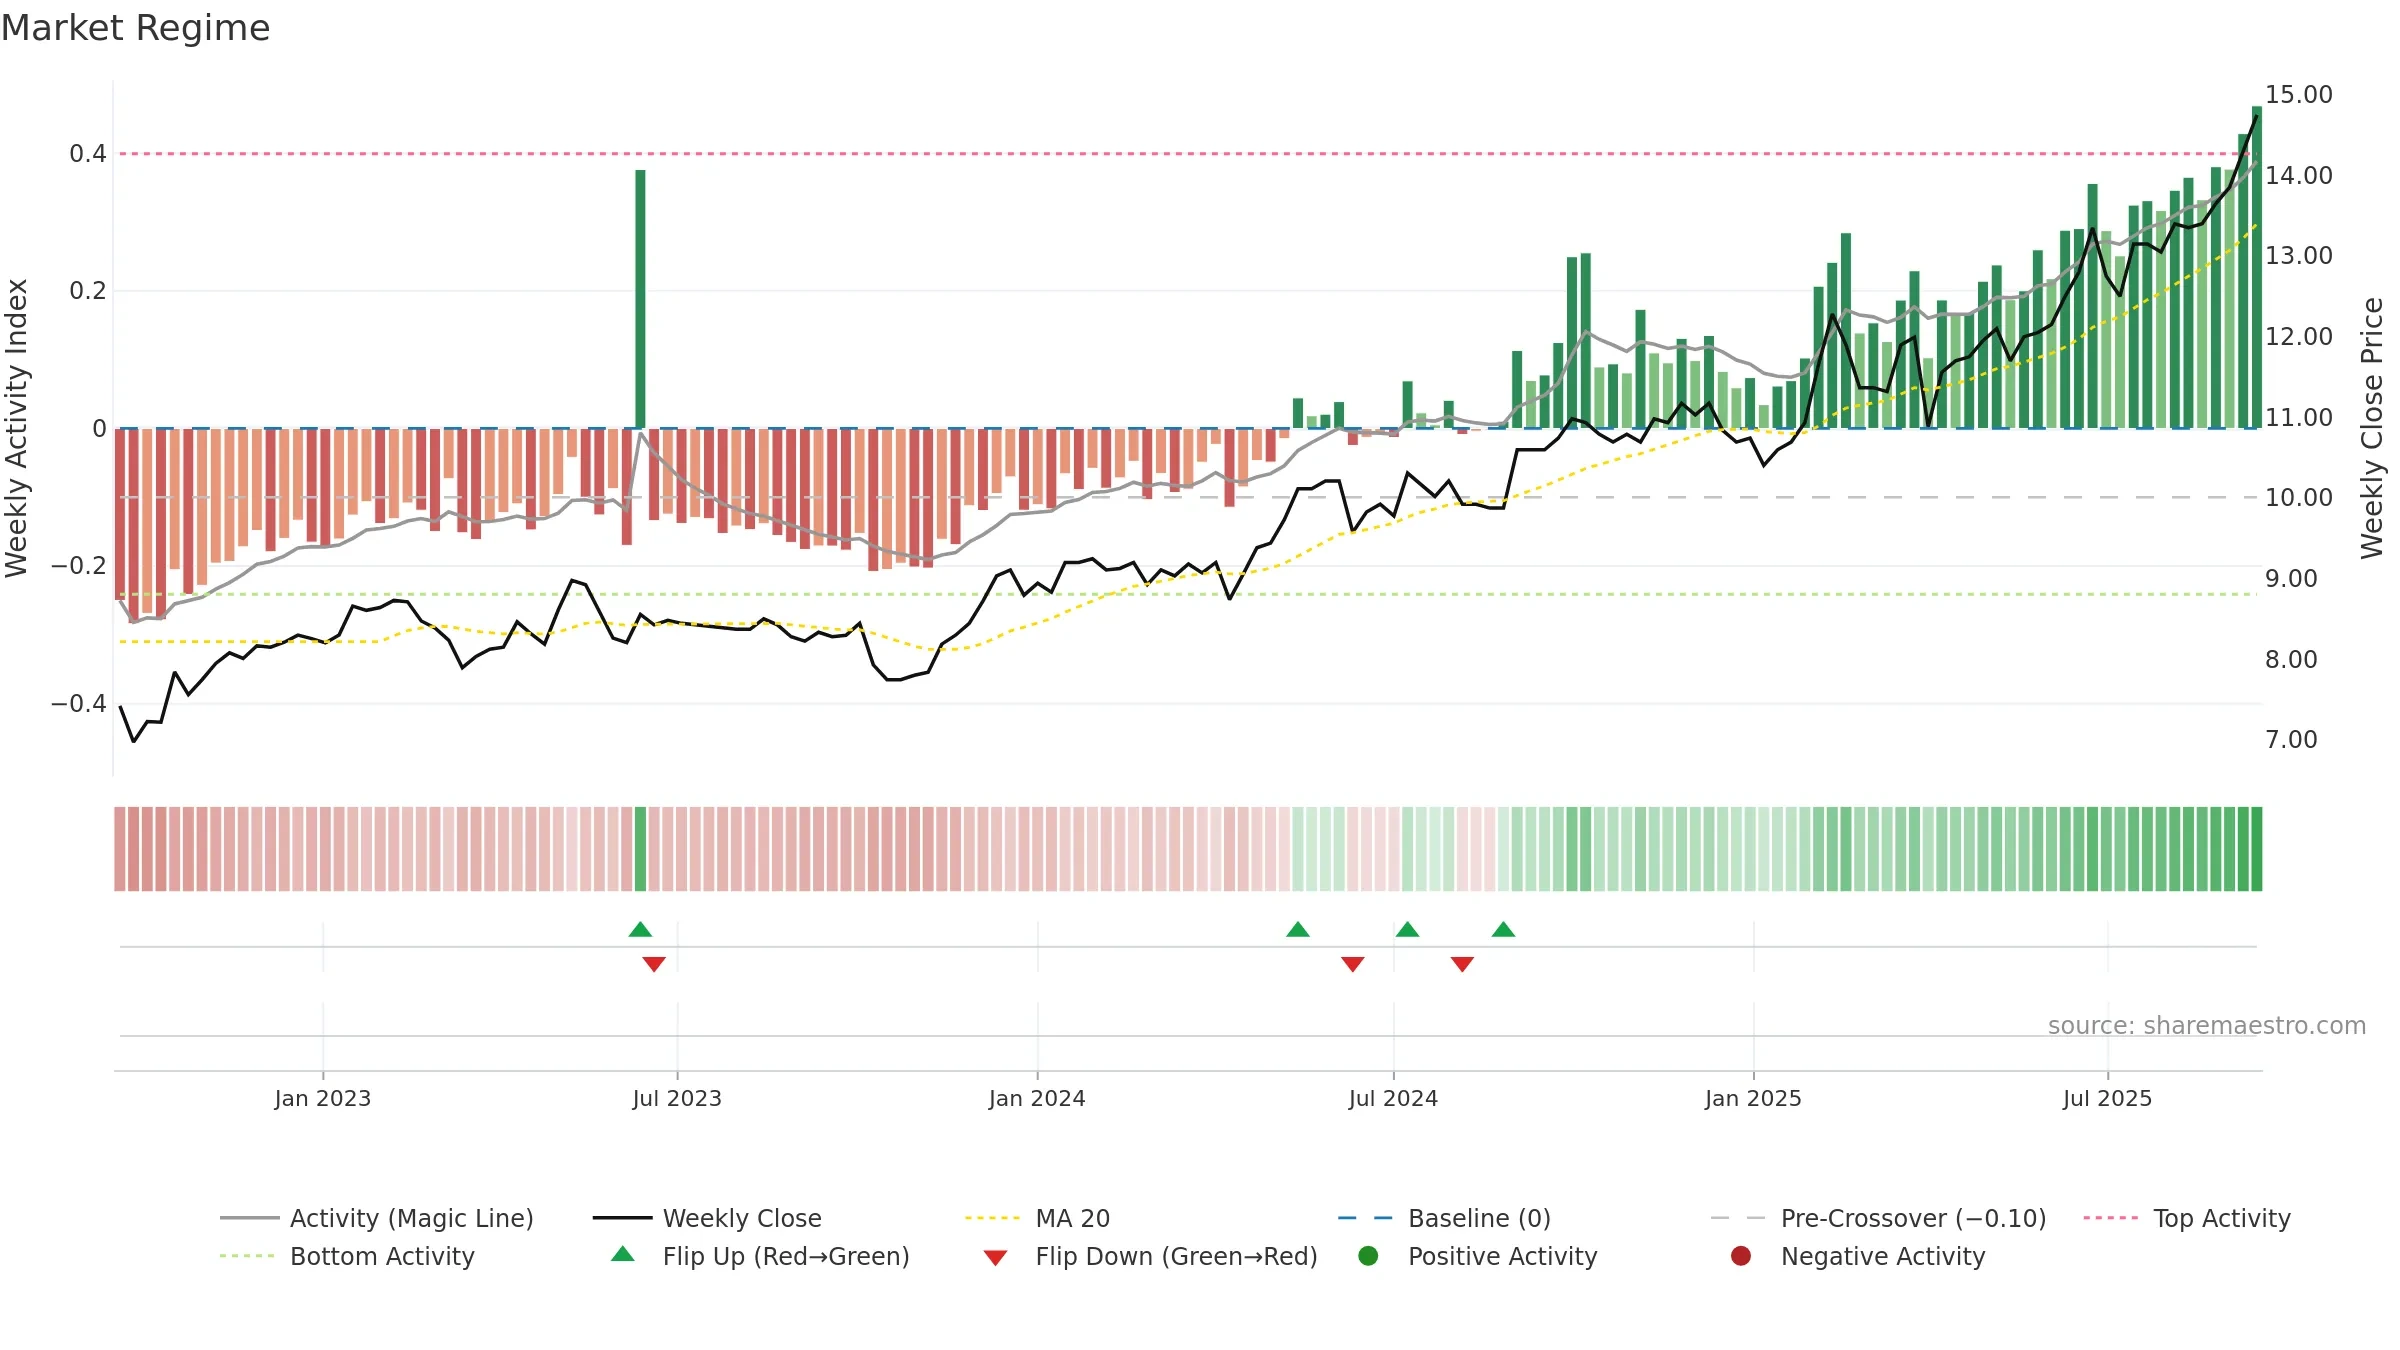Click the black Weekly Close legend line swatch

(622, 1218)
